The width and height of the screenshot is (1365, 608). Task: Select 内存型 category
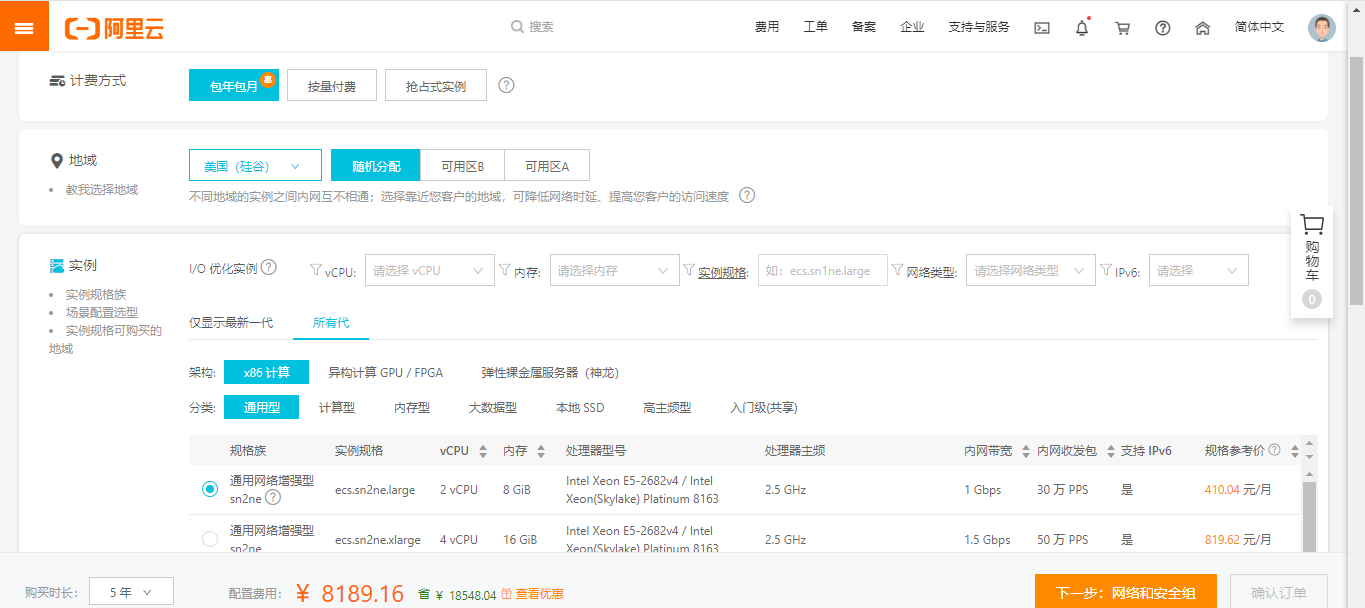412,407
